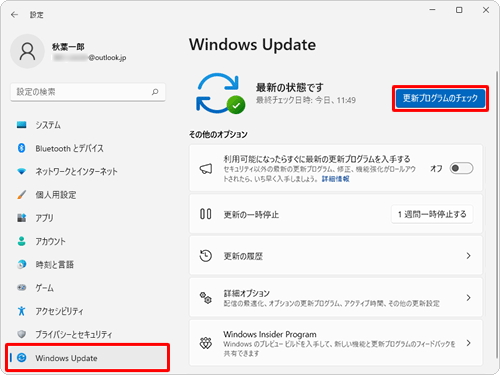Click the その他のオプション heading
500x375 pixels.
pyautogui.click(x=218, y=134)
